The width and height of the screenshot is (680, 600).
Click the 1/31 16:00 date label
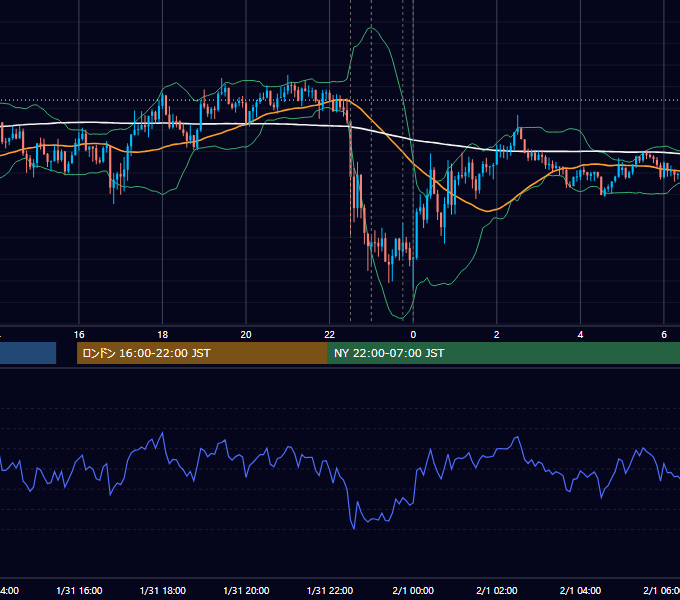click(79, 591)
